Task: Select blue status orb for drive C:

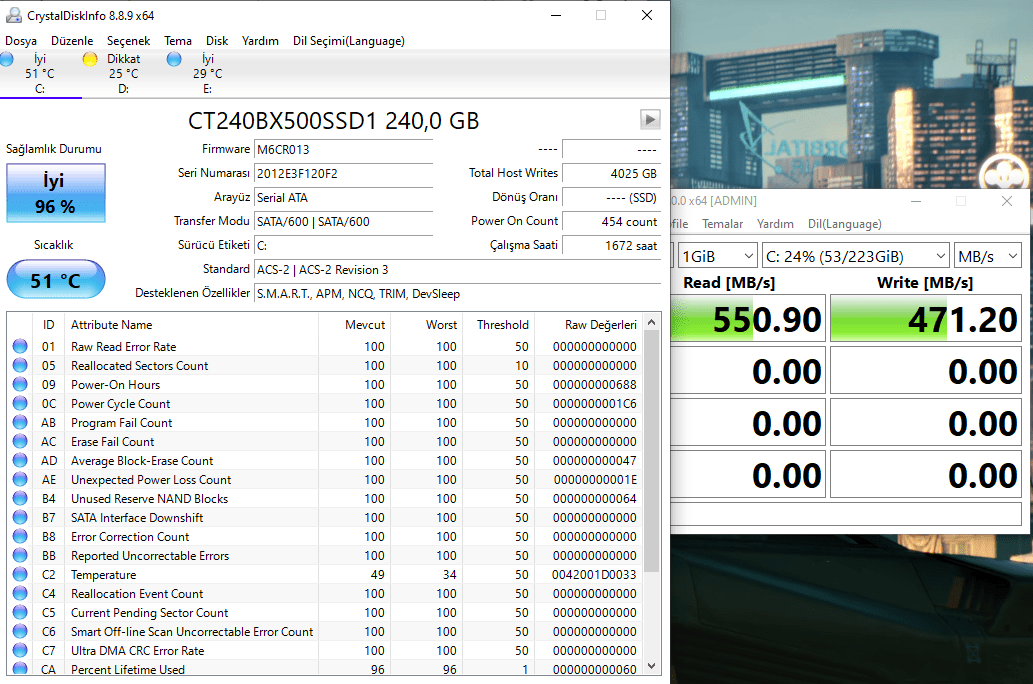Action: tap(7, 59)
